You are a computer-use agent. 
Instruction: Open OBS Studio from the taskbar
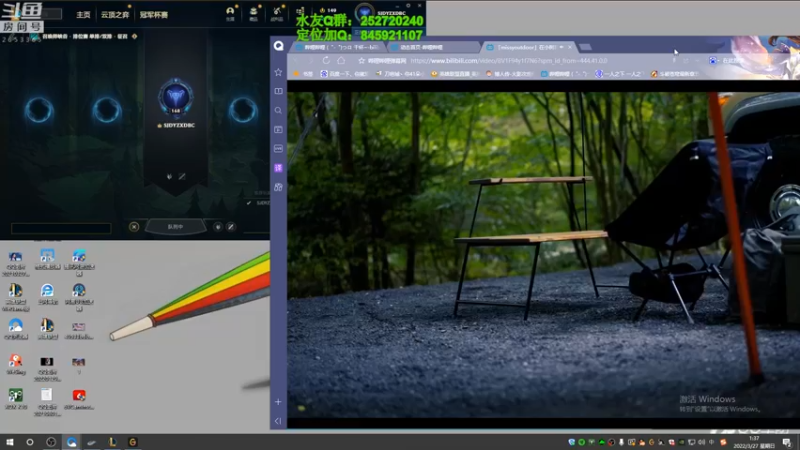(51, 442)
